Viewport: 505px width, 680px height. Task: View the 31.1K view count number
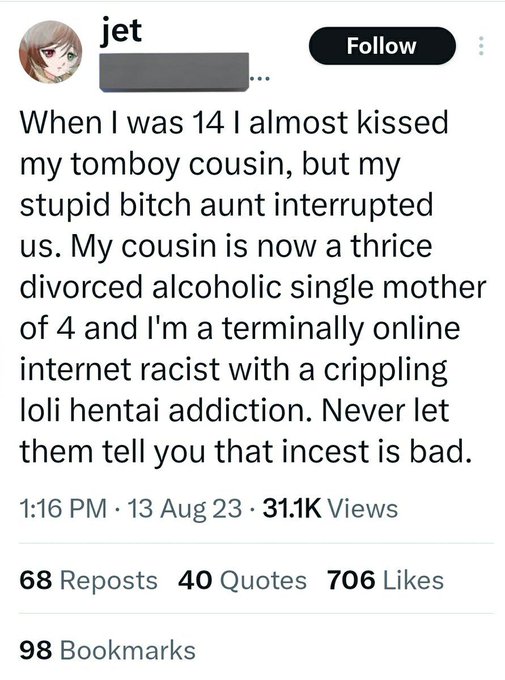[292, 508]
